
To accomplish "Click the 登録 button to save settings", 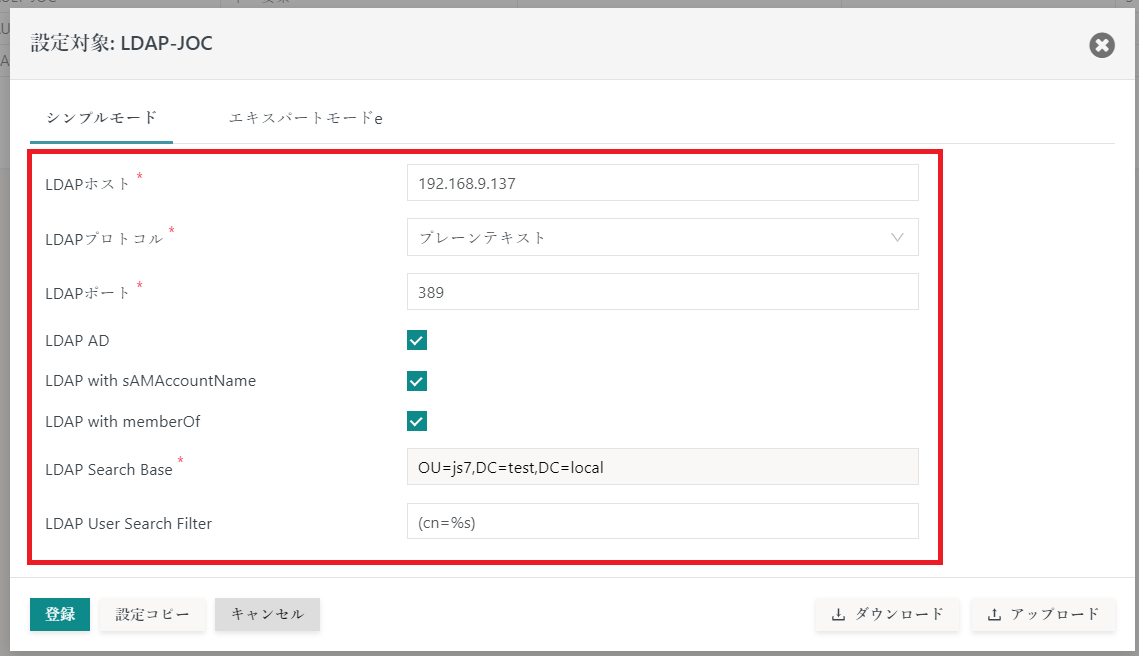I will [59, 615].
